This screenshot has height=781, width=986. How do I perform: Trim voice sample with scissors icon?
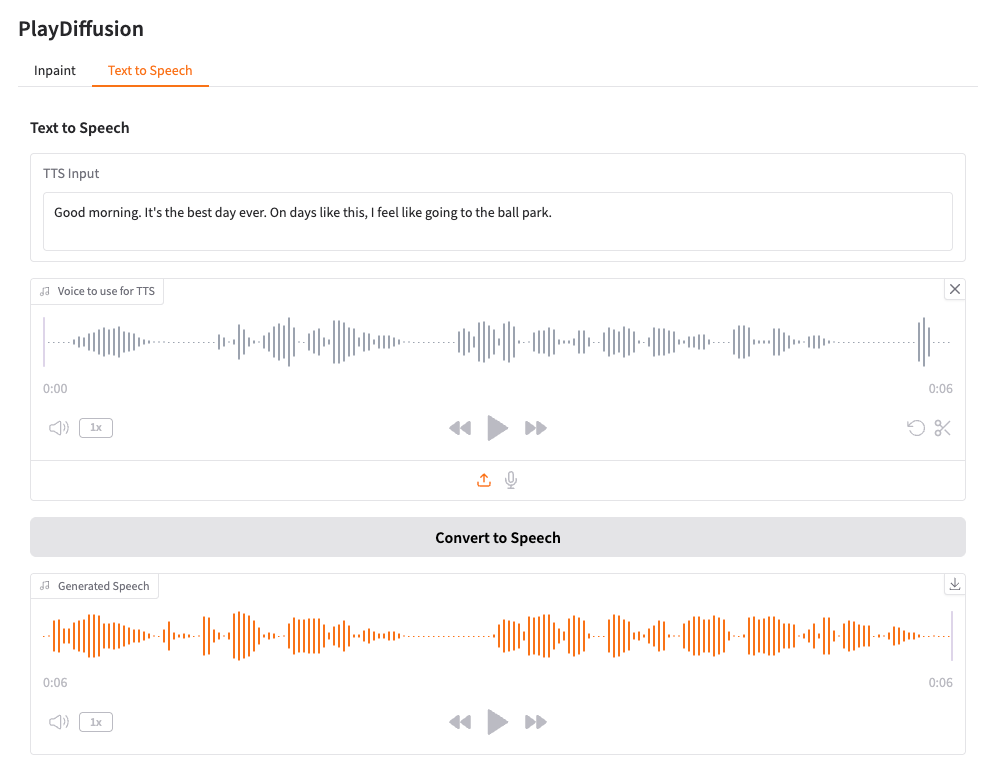click(x=942, y=428)
